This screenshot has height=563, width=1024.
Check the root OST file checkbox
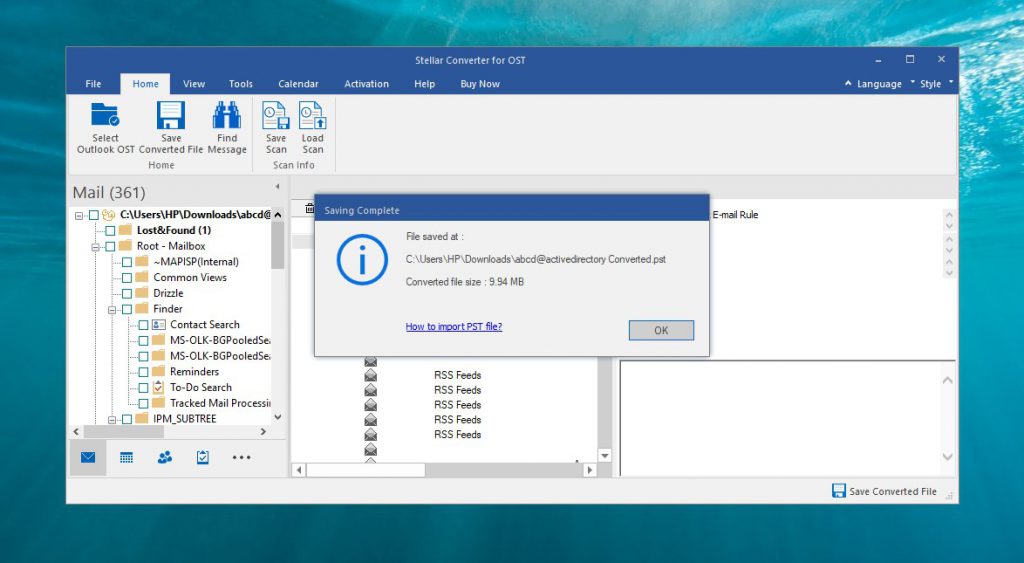tap(94, 215)
